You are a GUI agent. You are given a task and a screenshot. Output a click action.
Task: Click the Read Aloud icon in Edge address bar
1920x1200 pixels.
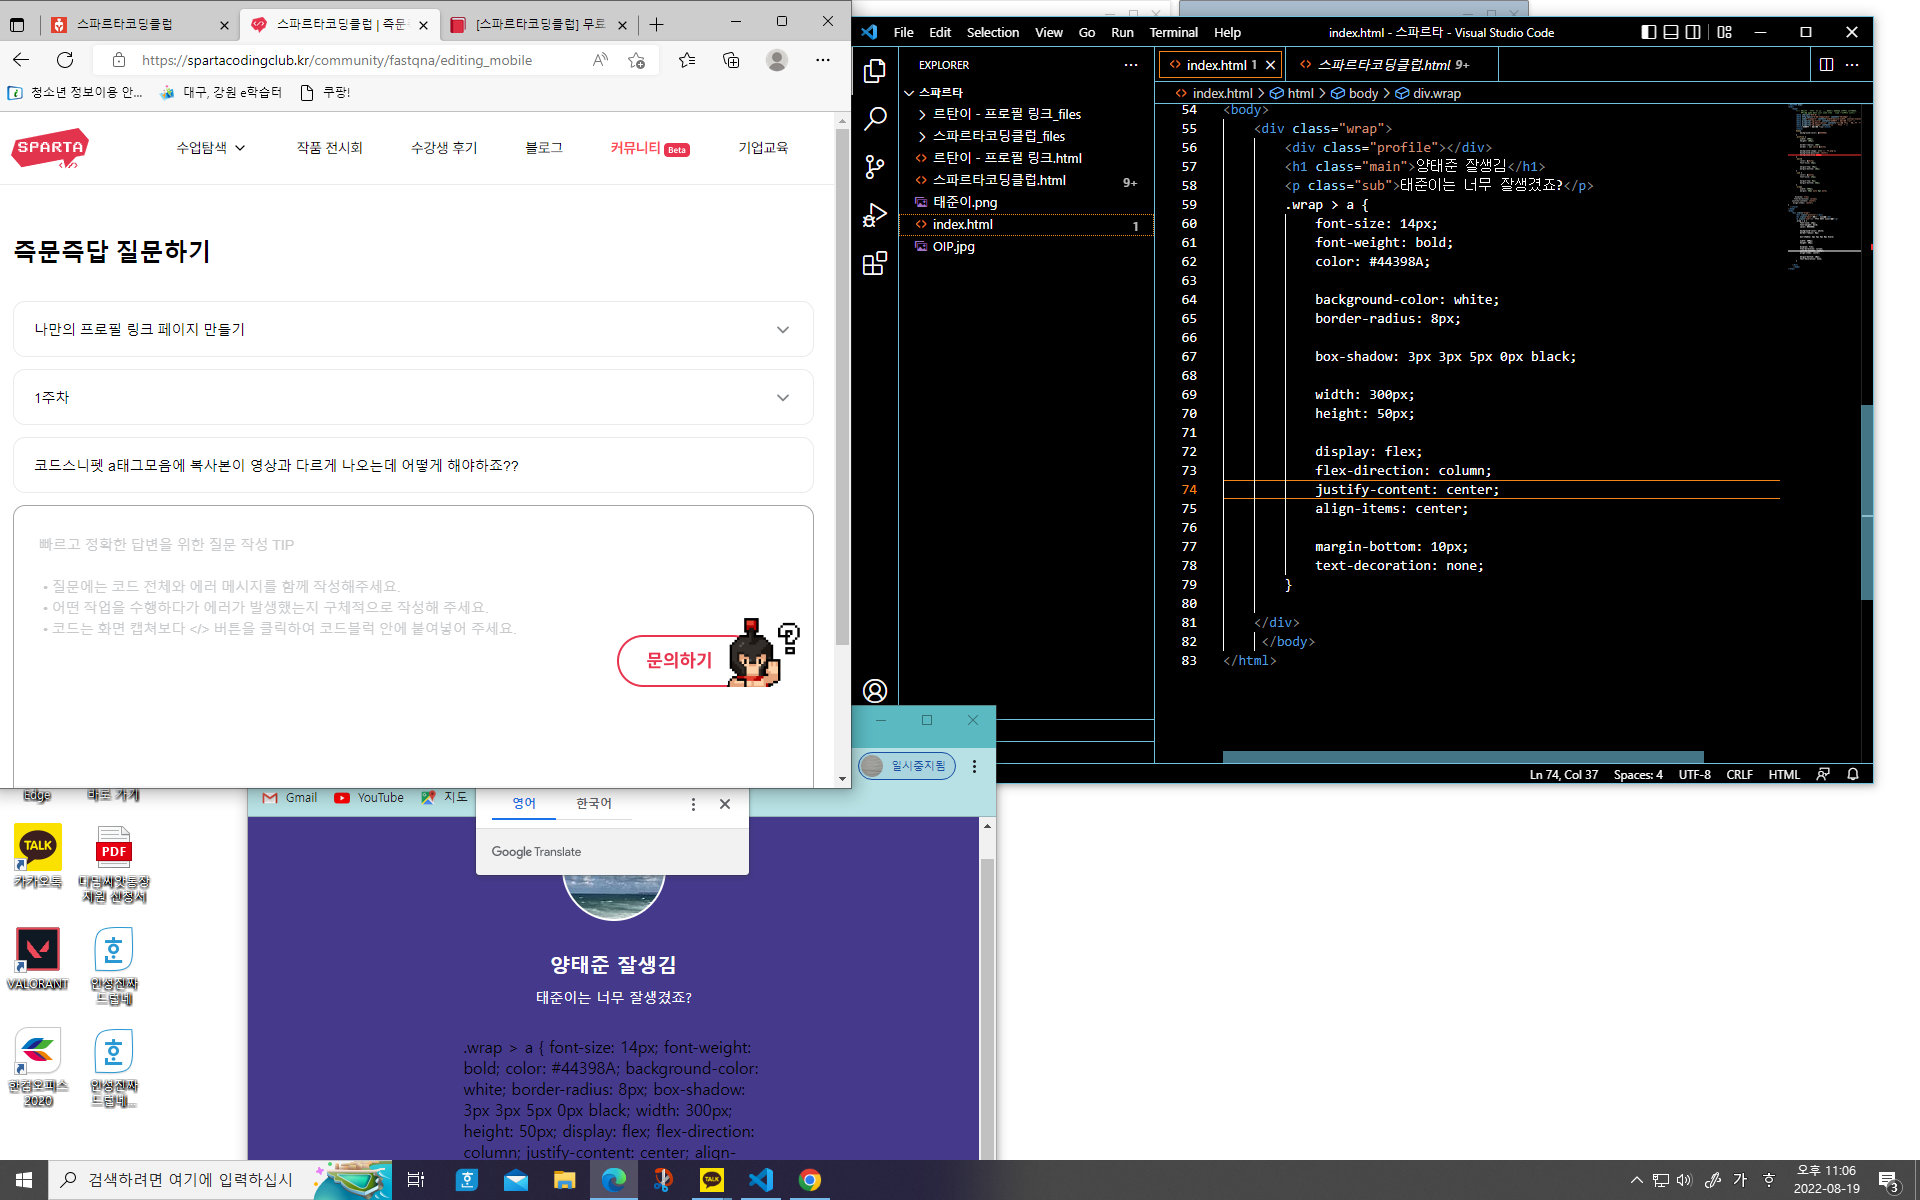[600, 60]
